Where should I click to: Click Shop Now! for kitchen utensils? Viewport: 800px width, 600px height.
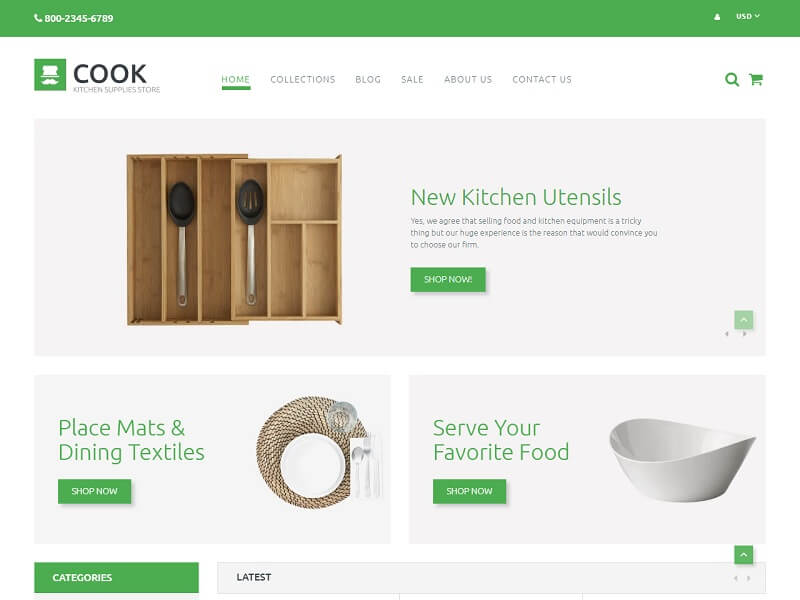tap(448, 280)
